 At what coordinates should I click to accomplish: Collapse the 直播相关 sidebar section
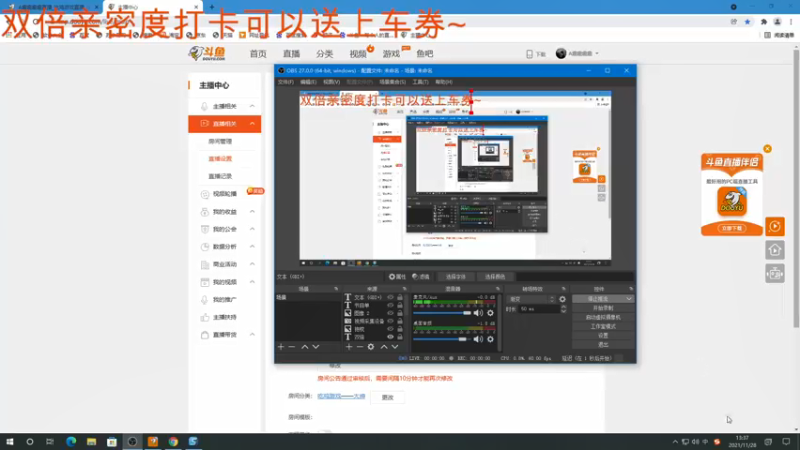252,123
